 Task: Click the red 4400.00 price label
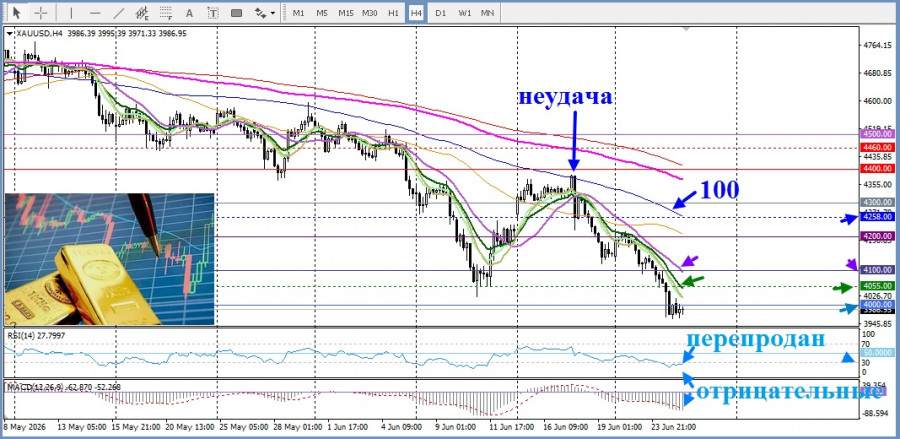878,169
